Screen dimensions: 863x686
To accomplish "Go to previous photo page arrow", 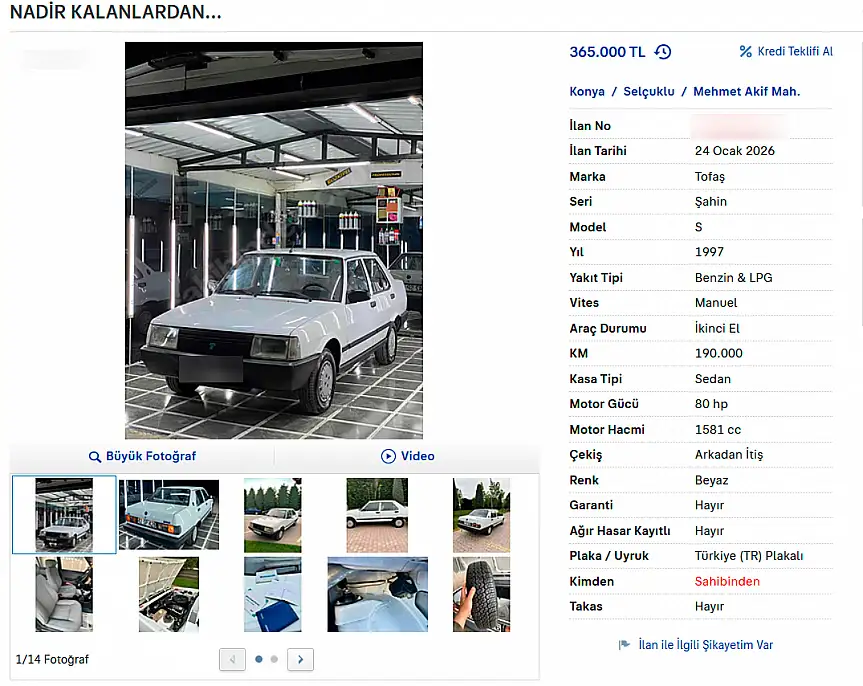I will (232, 659).
